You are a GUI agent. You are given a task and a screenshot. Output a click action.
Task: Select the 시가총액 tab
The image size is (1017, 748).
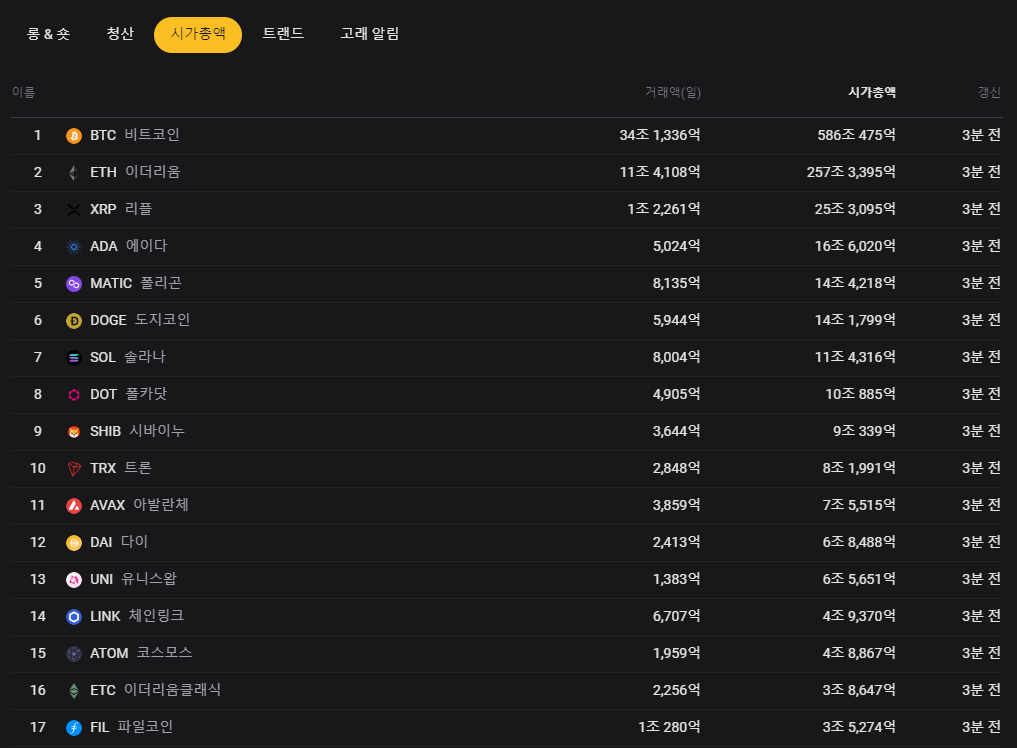tap(197, 34)
